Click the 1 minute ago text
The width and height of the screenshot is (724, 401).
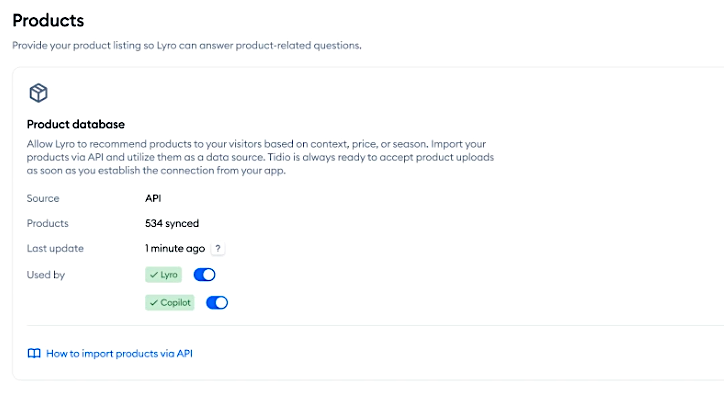point(175,249)
